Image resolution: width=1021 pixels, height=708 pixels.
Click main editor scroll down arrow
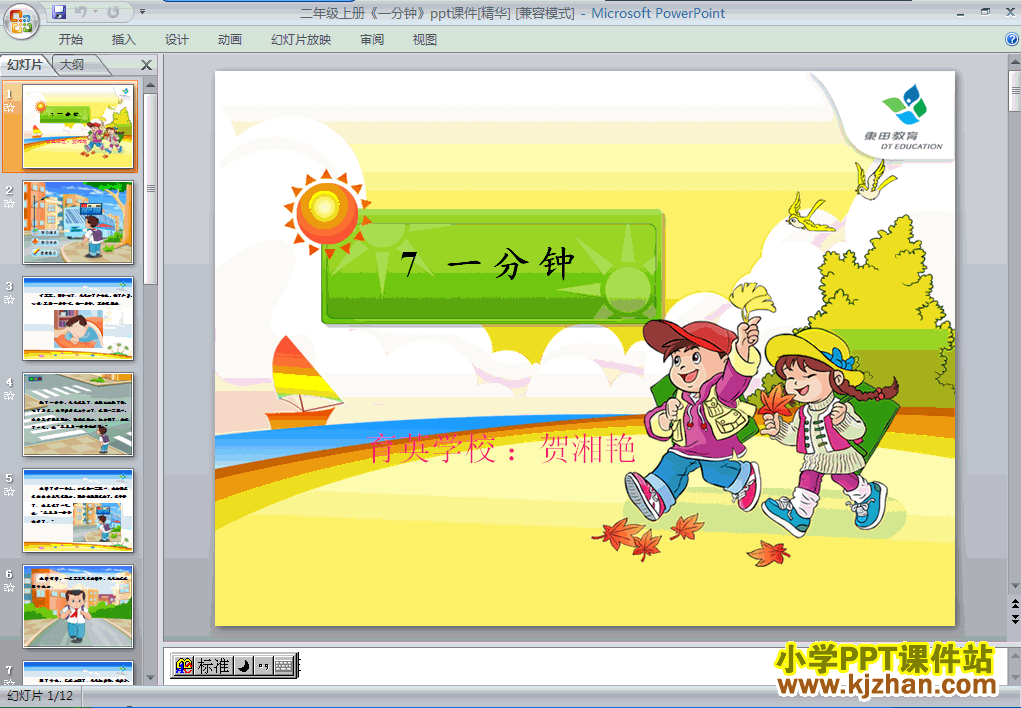coord(1014,586)
